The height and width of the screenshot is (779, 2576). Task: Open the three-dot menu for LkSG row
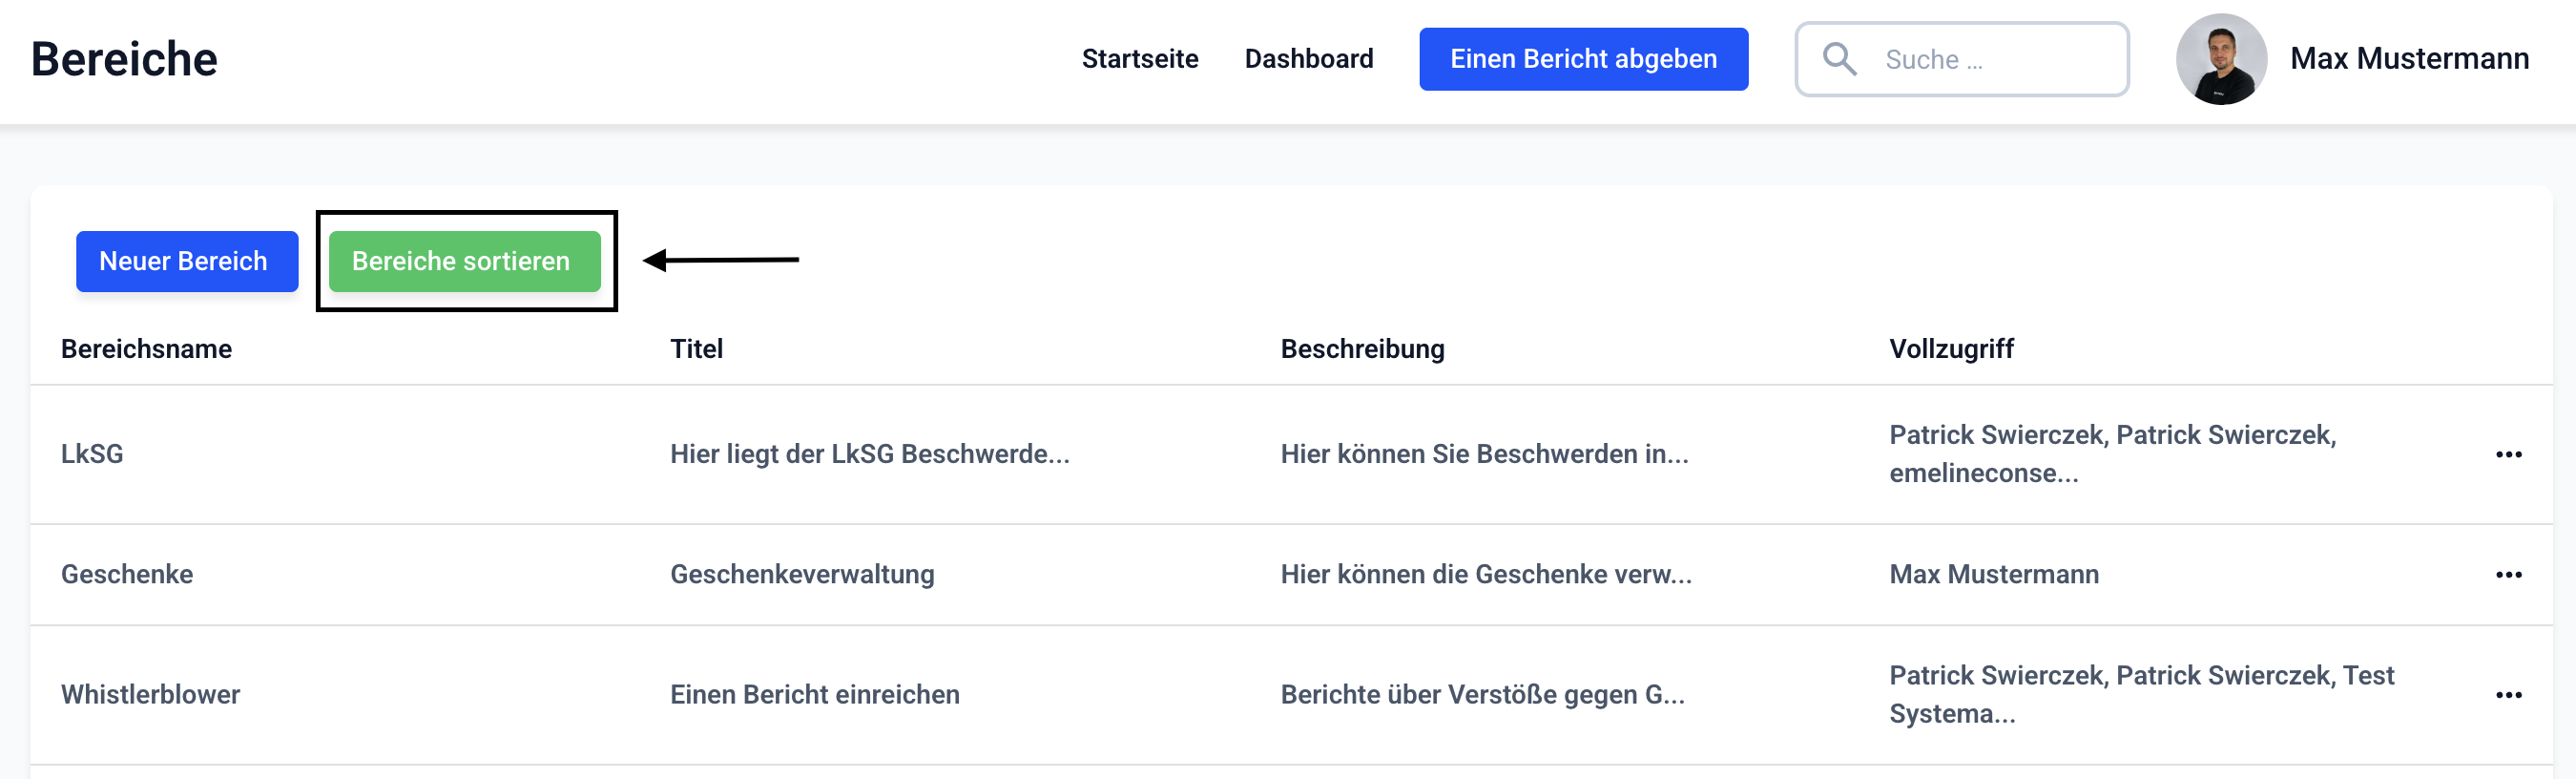pyautogui.click(x=2507, y=455)
